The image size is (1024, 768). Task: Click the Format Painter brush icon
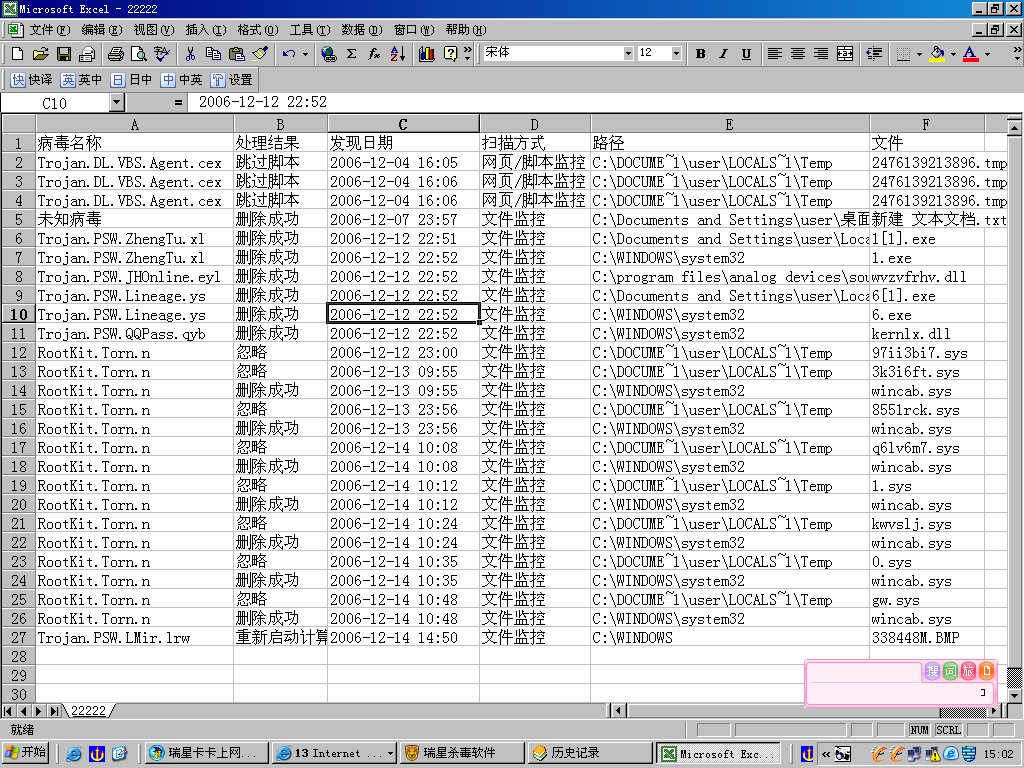click(260, 54)
